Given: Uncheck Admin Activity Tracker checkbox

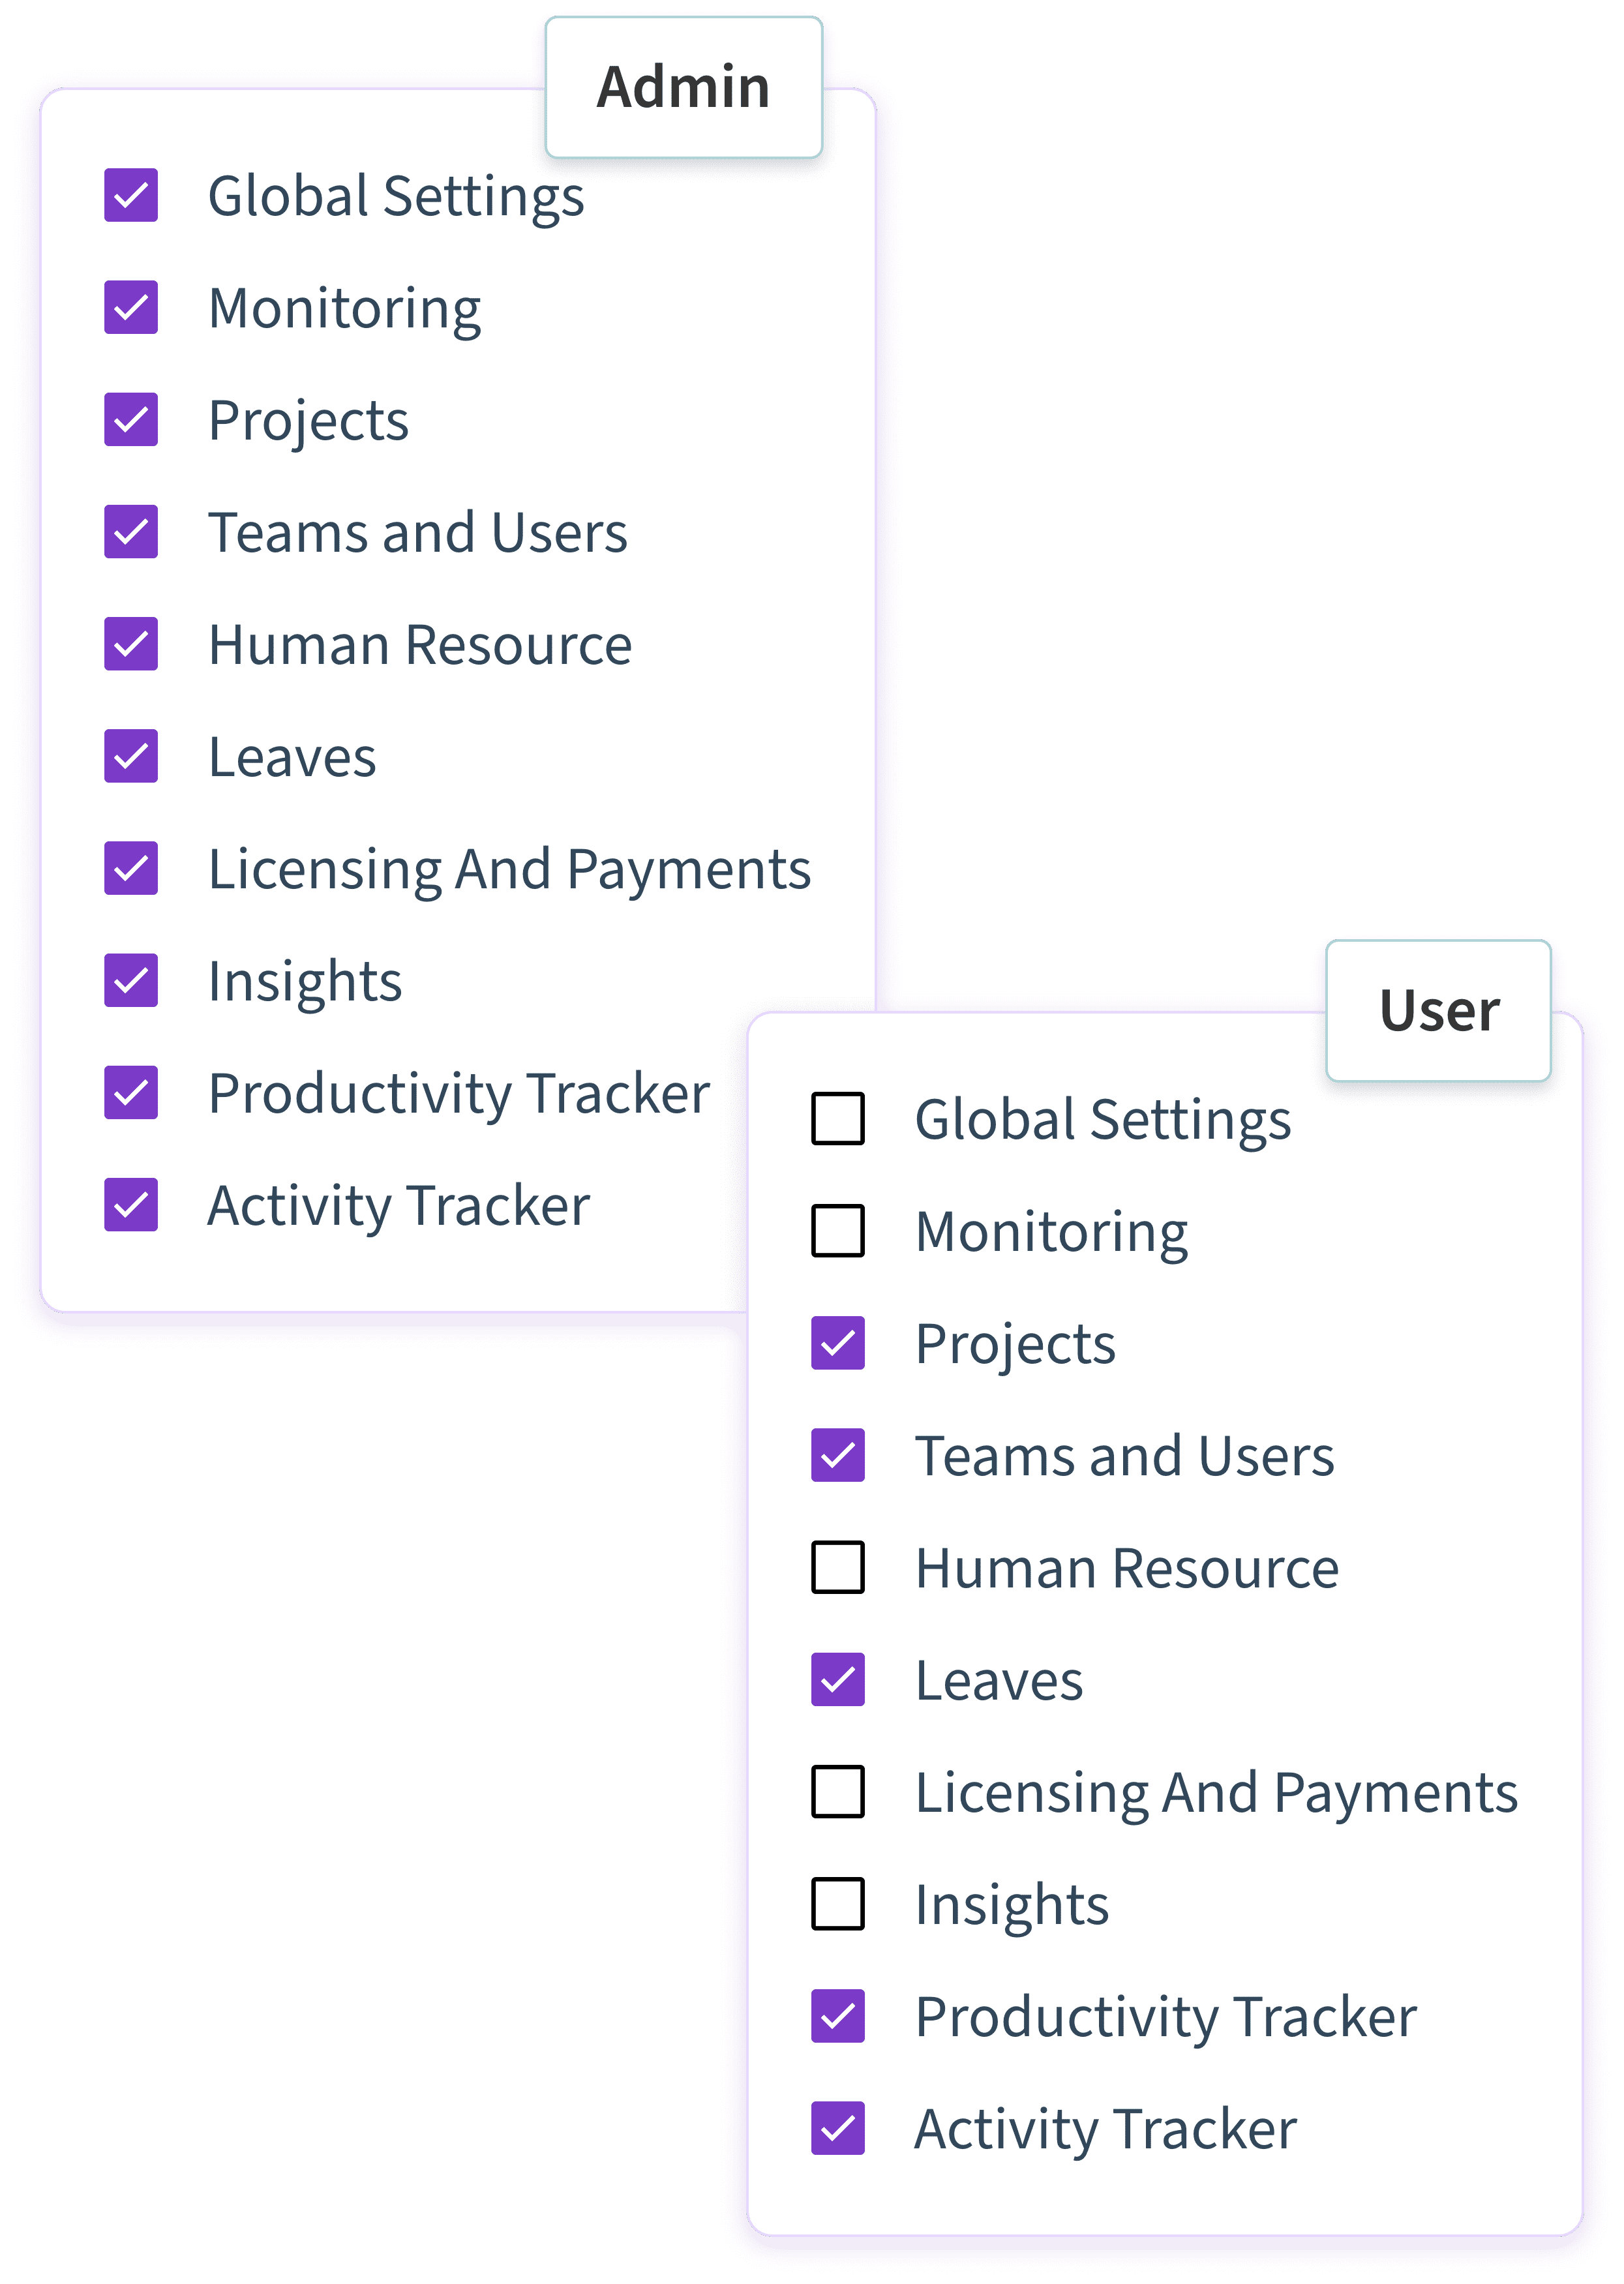Looking at the screenshot, I should 131,1204.
